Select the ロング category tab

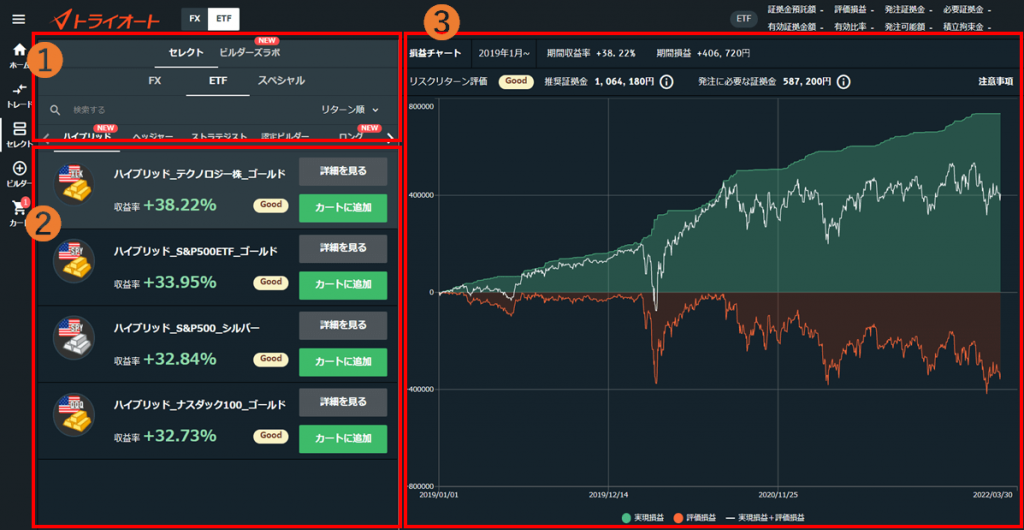(351, 136)
